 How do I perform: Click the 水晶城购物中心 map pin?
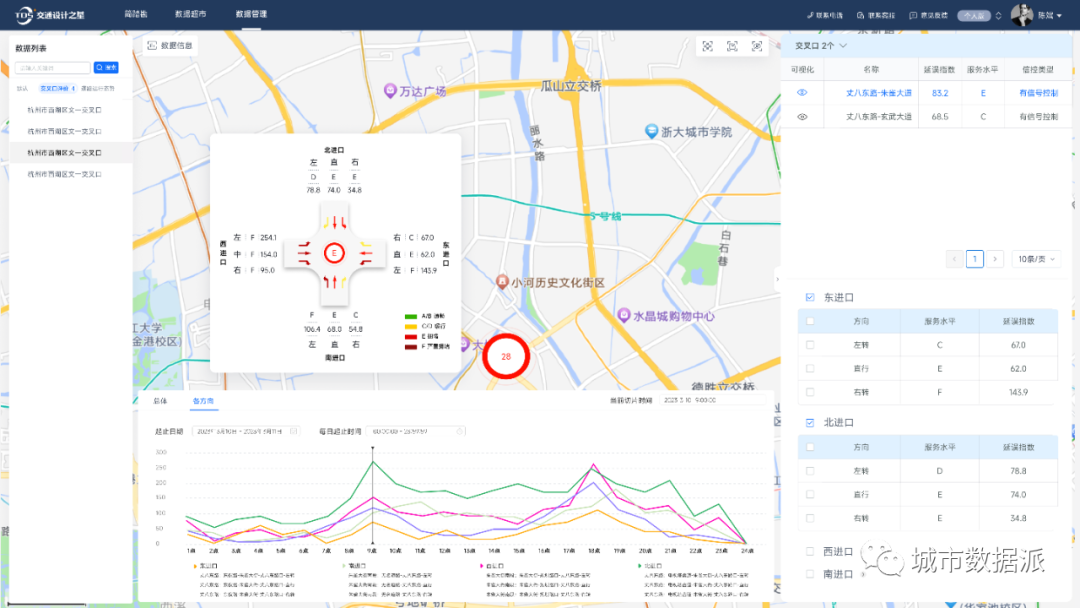623,315
